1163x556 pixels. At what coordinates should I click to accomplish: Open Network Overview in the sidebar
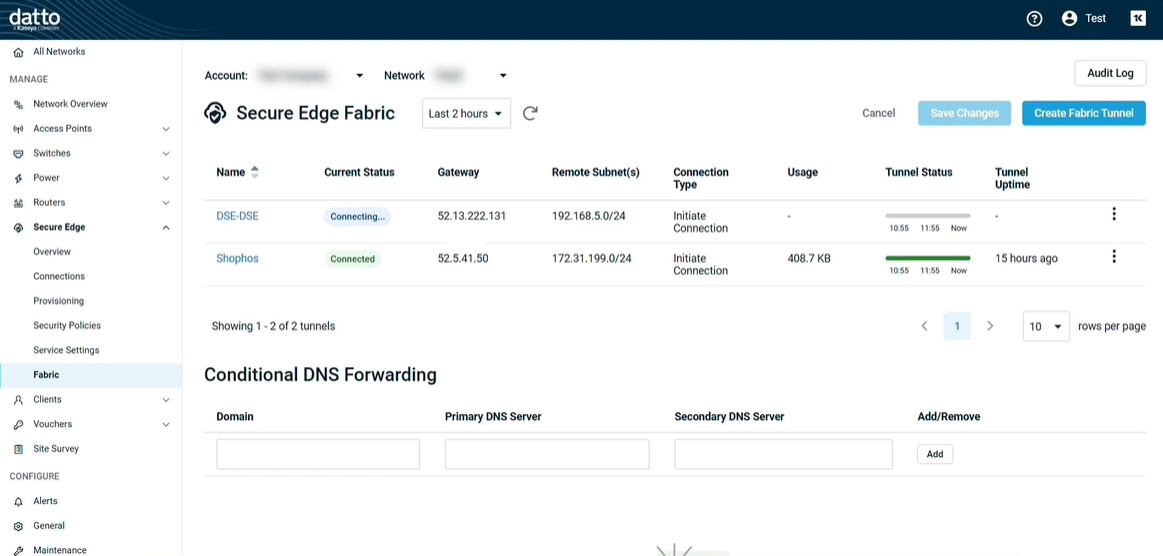[x=70, y=104]
